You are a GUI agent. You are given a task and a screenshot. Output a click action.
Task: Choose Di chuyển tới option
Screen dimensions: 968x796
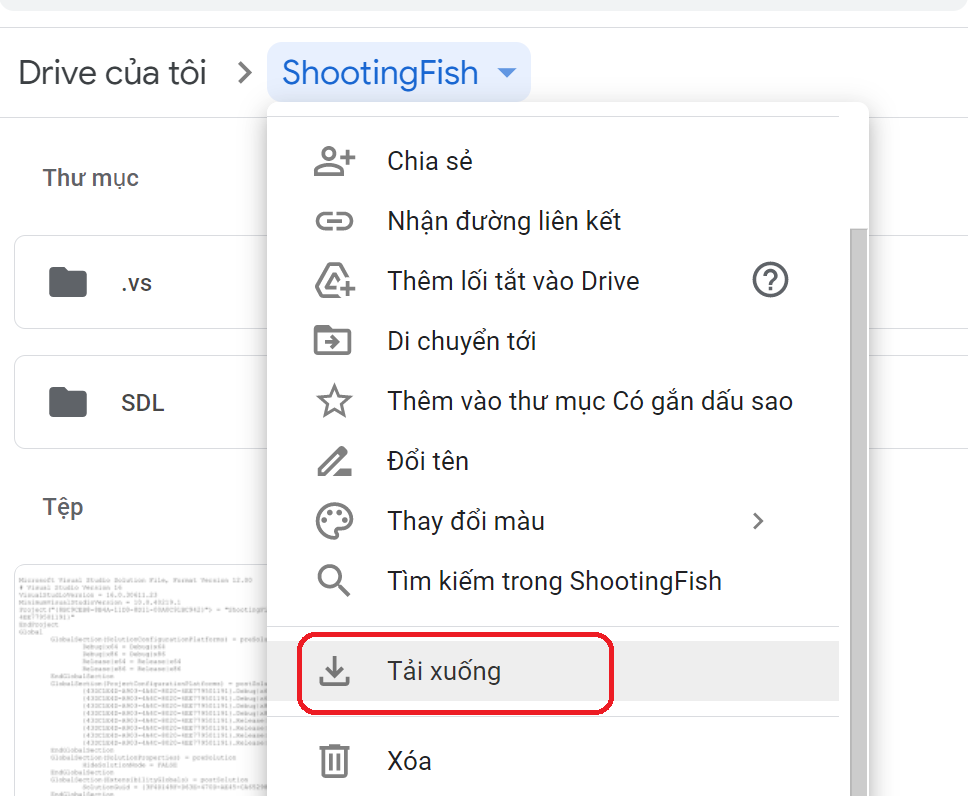[553, 341]
